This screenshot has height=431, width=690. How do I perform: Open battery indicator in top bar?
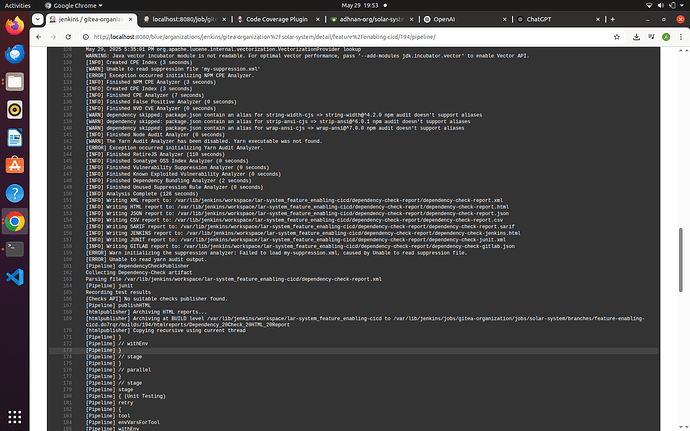point(672,5)
